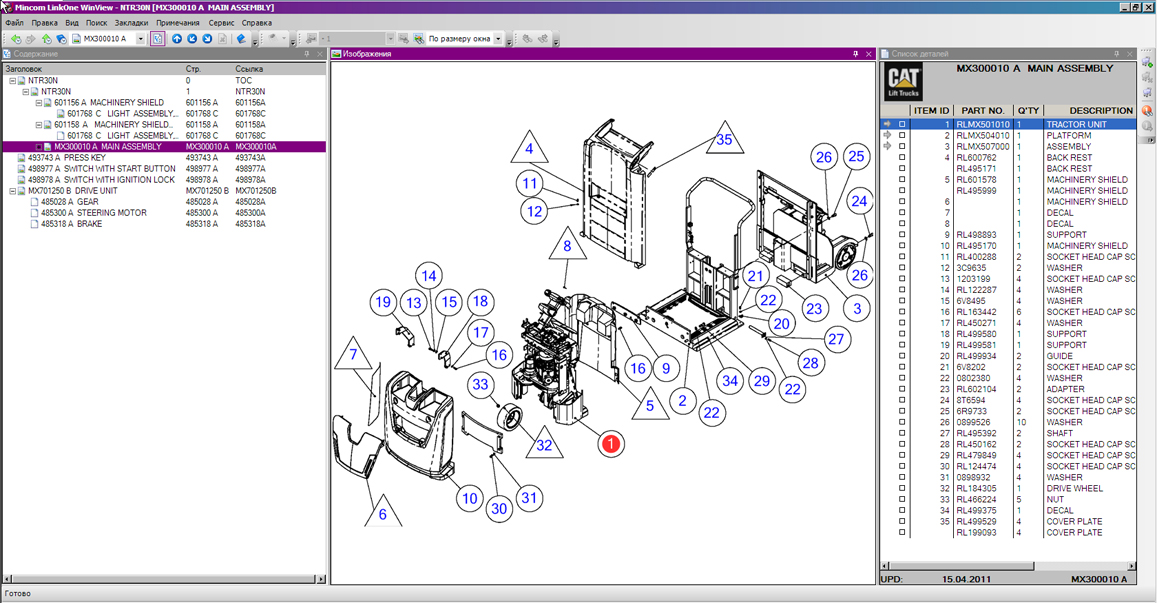
Task: Check the box for item 4 BACK REST
Action: [x=902, y=158]
